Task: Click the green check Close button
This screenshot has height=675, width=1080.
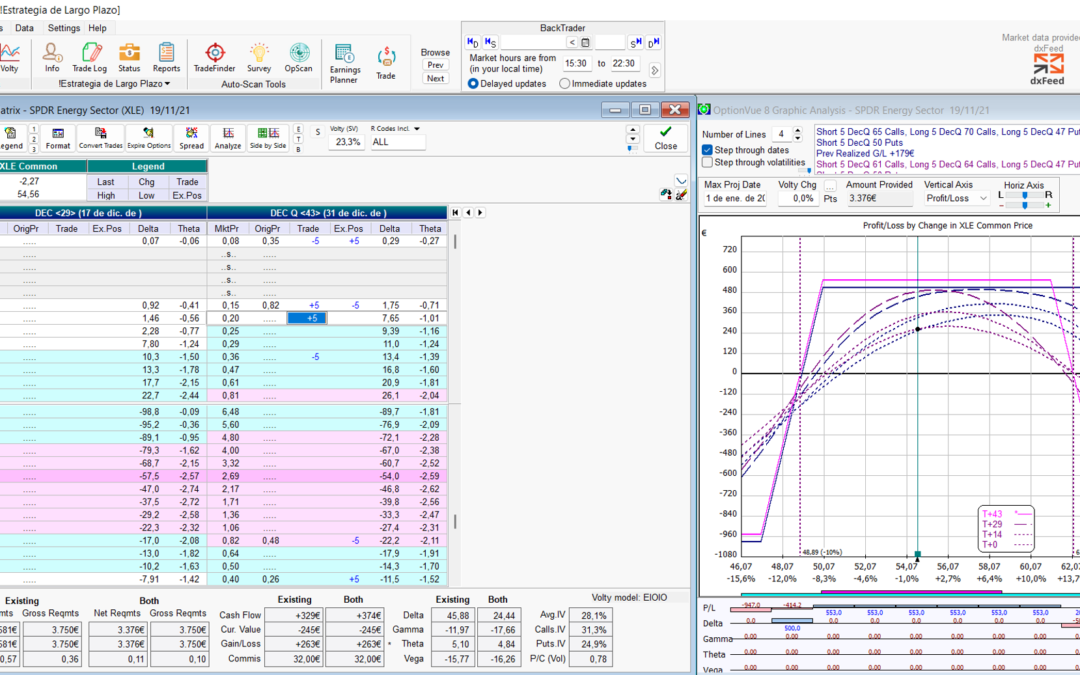Action: tap(665, 138)
